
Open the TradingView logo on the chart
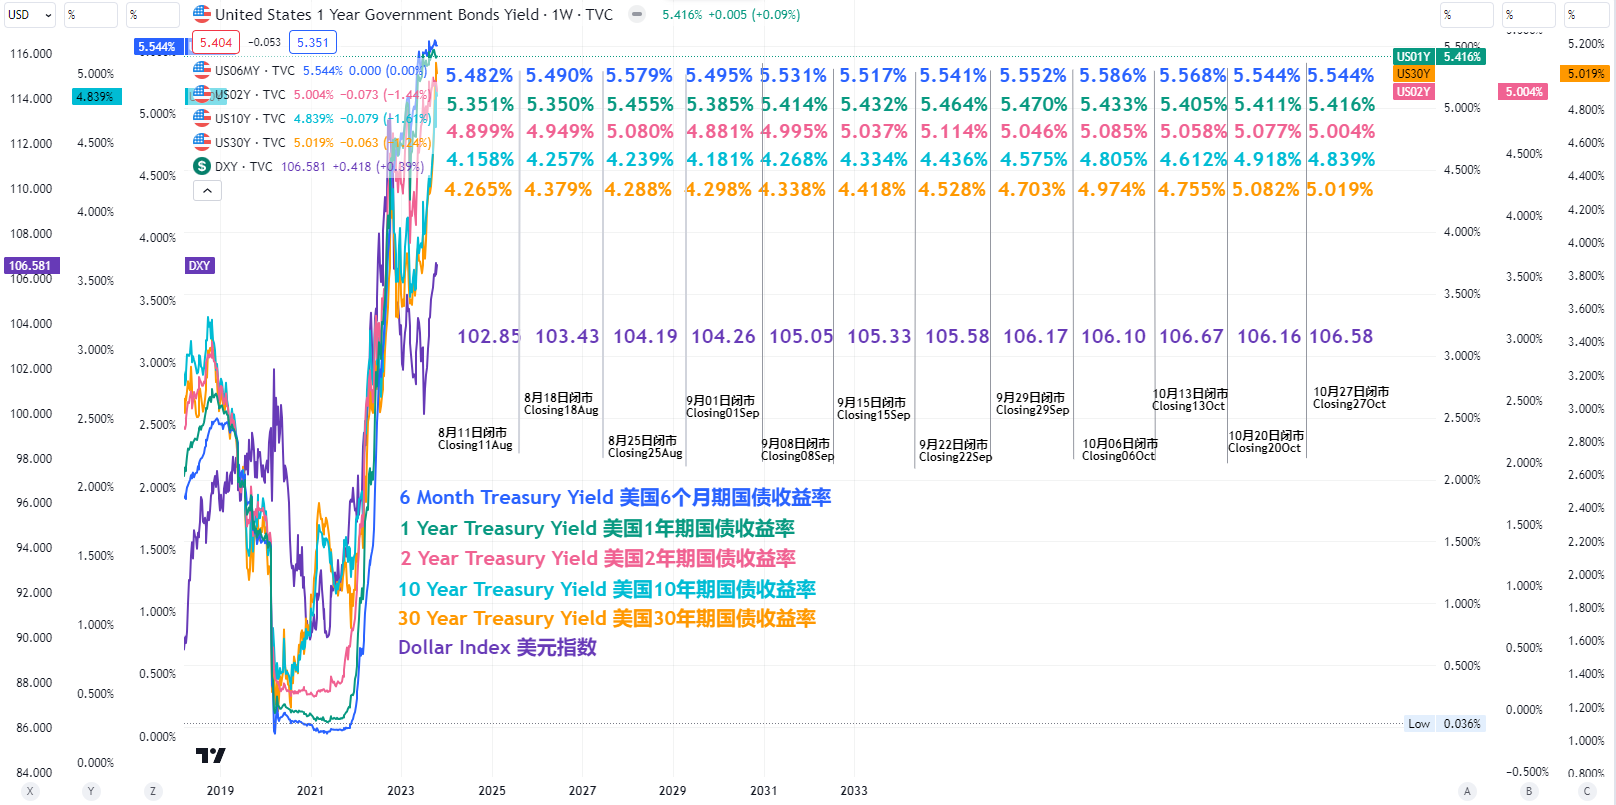point(210,755)
